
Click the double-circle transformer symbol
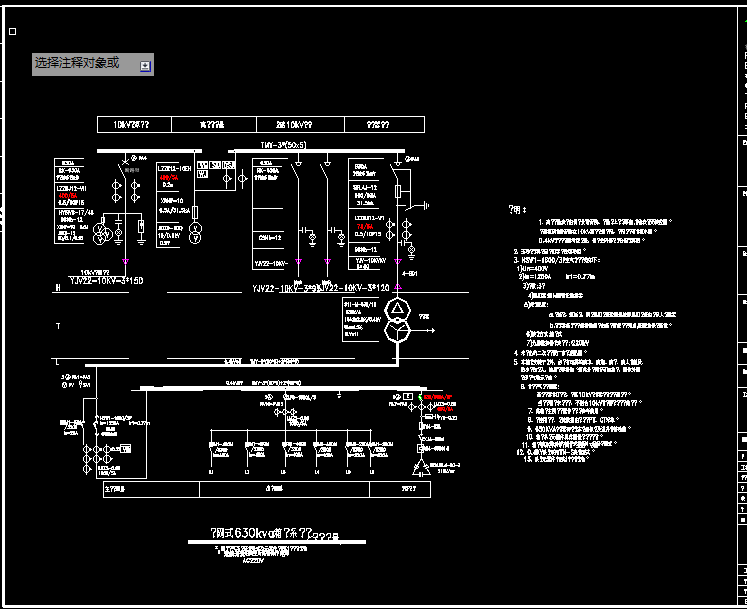[398, 318]
